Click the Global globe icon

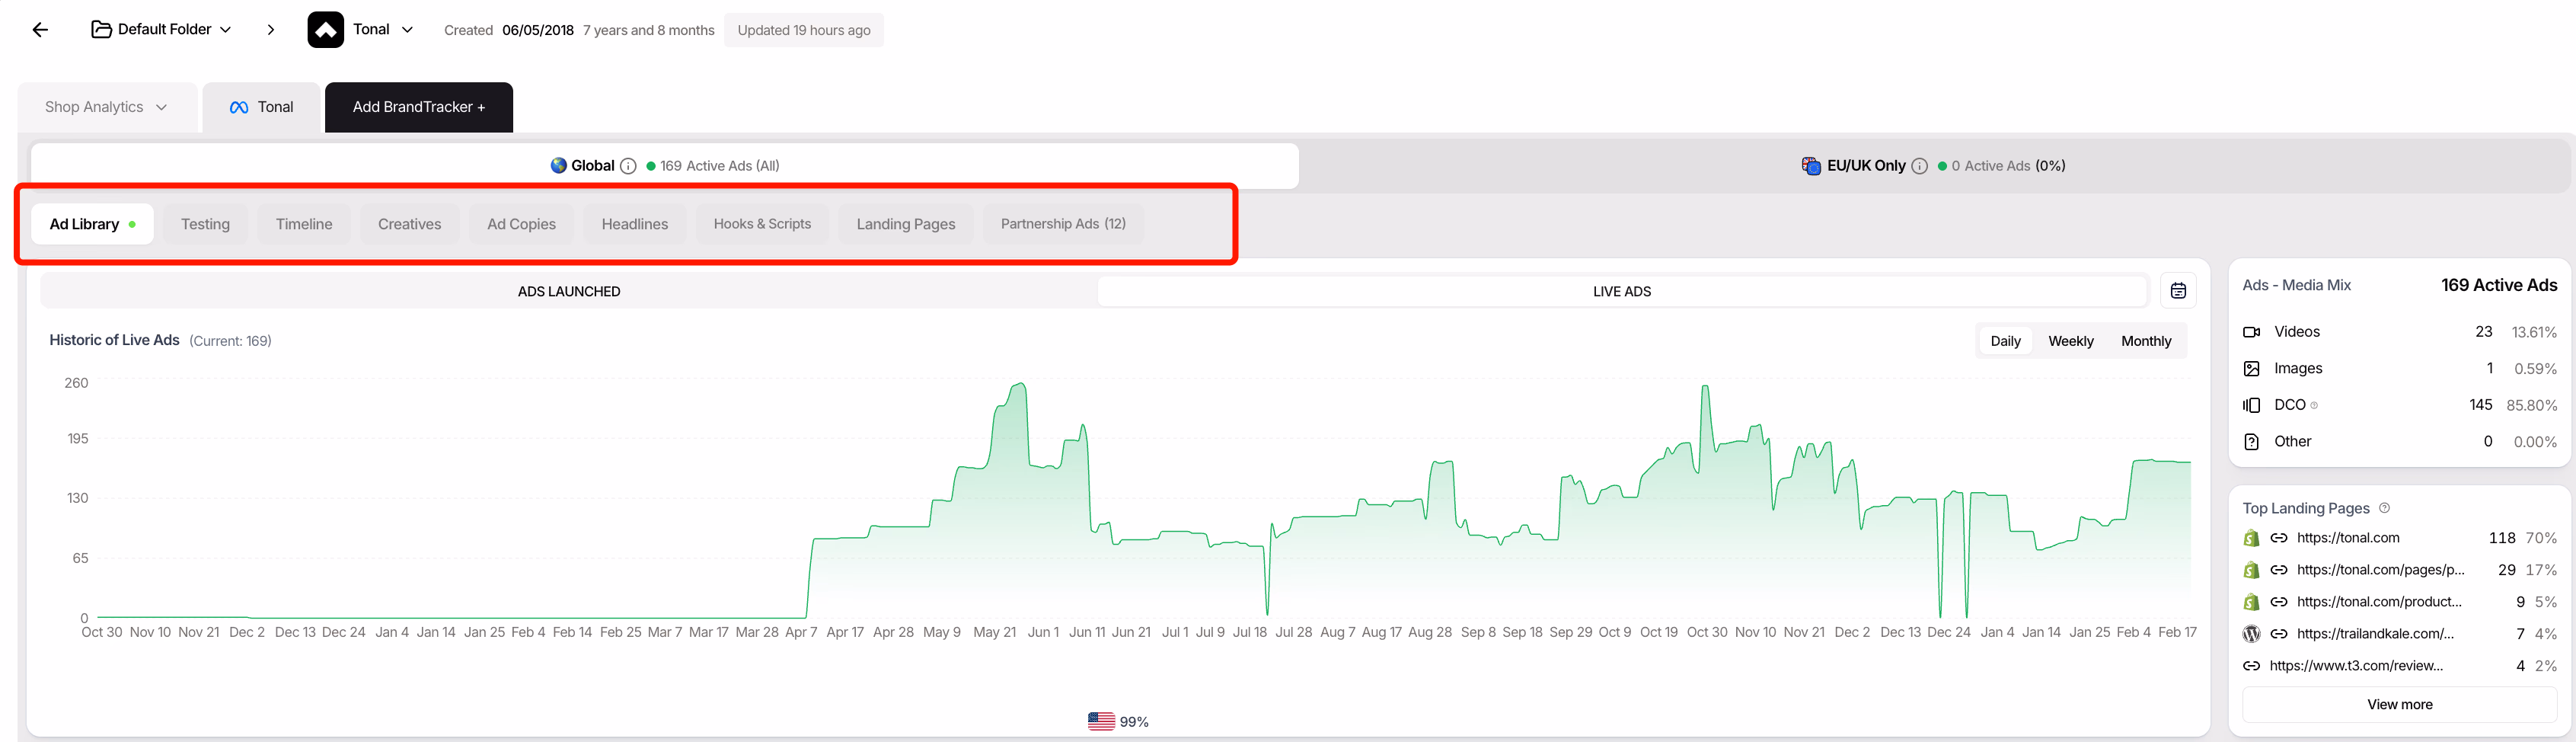(x=559, y=165)
